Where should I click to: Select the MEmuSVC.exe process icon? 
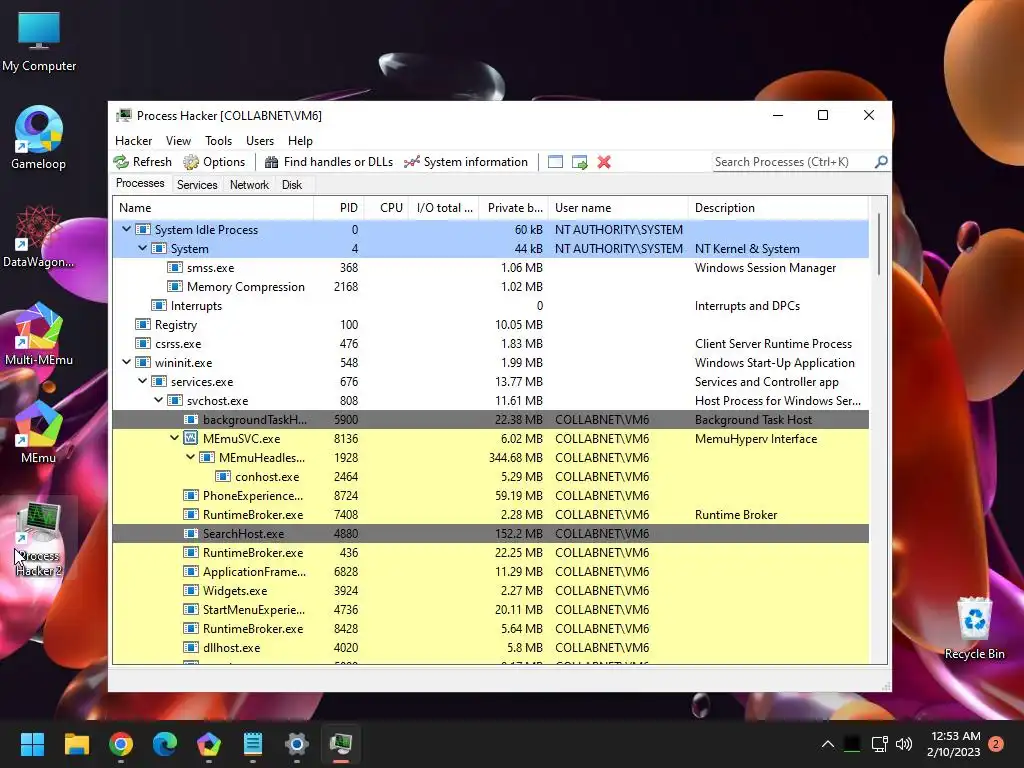[x=191, y=438]
